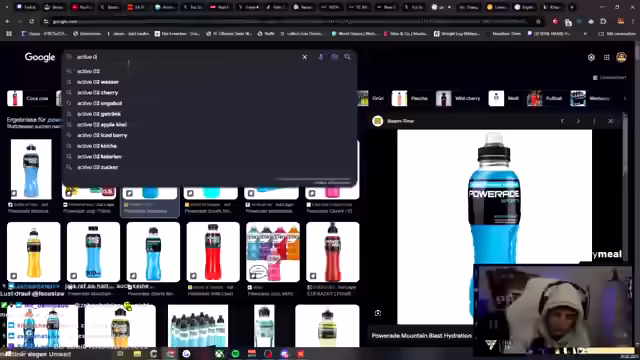Click in the search field showing 'active o'
Screen dimensions: 640x360
pos(186,57)
